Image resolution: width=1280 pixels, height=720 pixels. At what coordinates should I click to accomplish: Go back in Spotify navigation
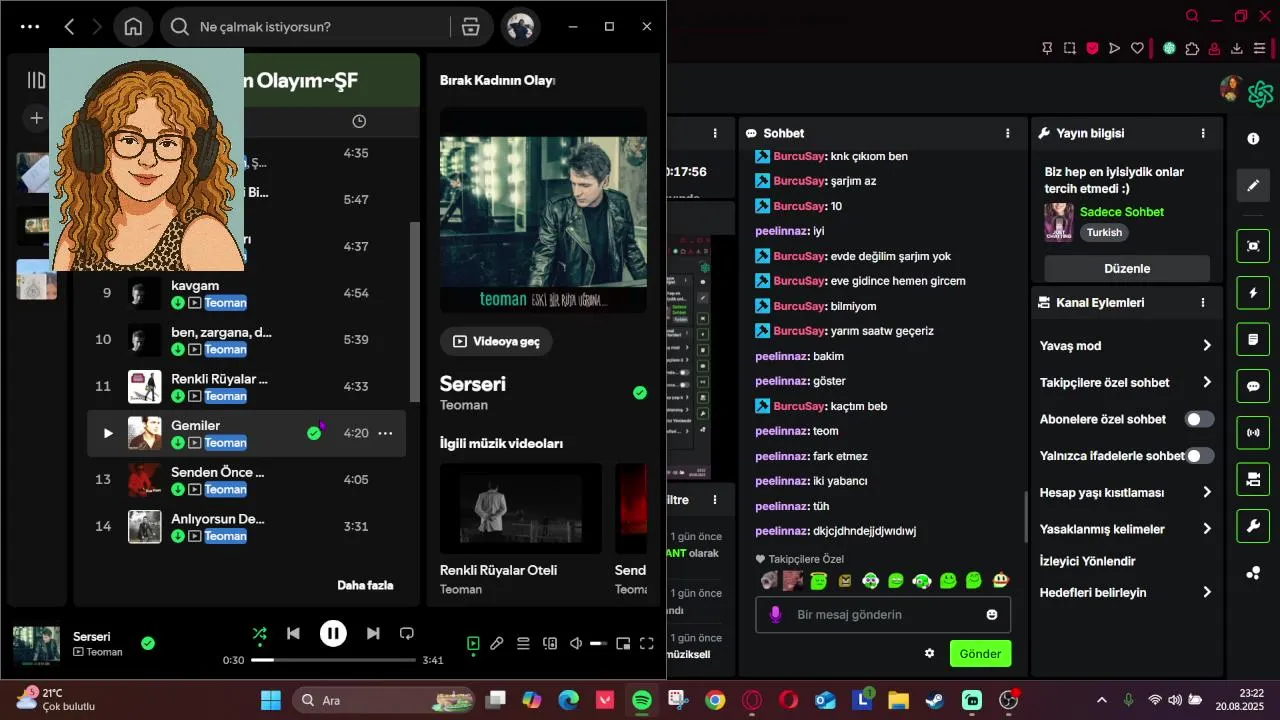[x=69, y=27]
